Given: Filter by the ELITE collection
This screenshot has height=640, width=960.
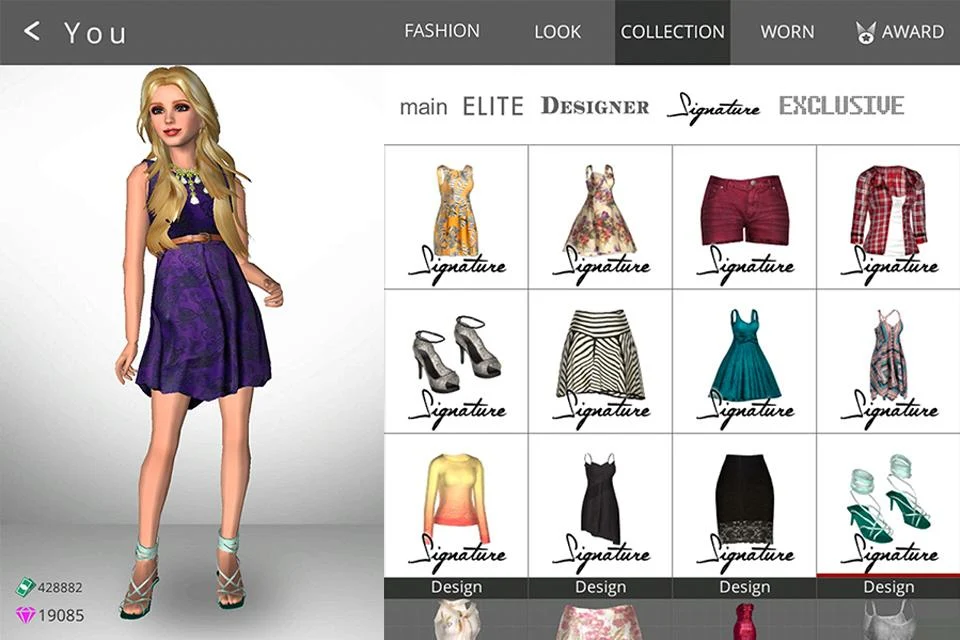Looking at the screenshot, I should coord(493,107).
